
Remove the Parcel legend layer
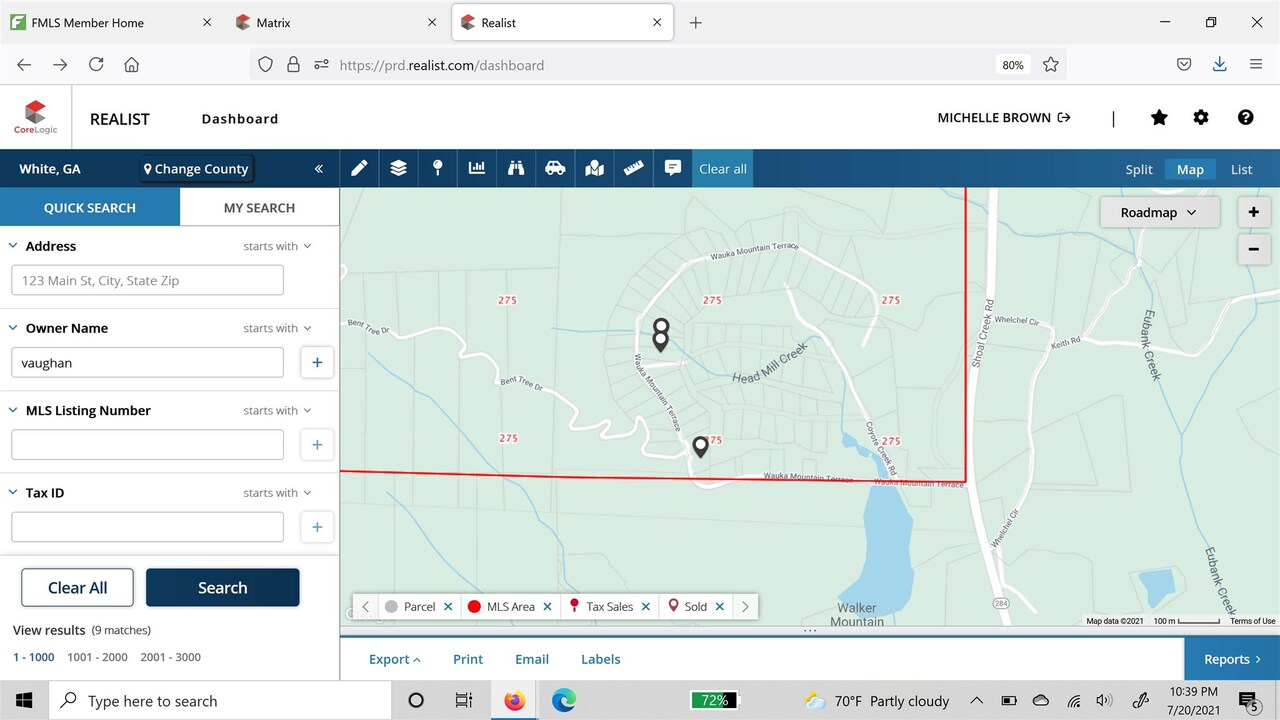point(448,607)
